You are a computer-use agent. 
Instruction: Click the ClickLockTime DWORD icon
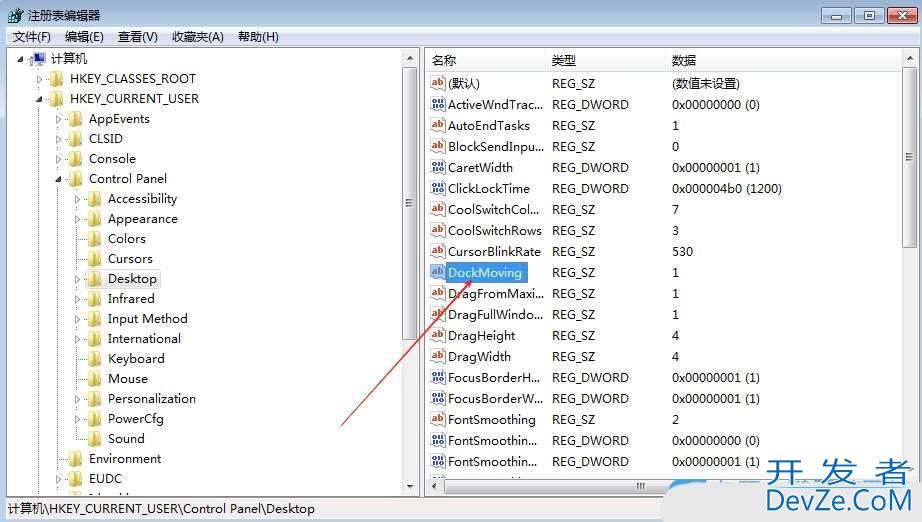tap(438, 188)
